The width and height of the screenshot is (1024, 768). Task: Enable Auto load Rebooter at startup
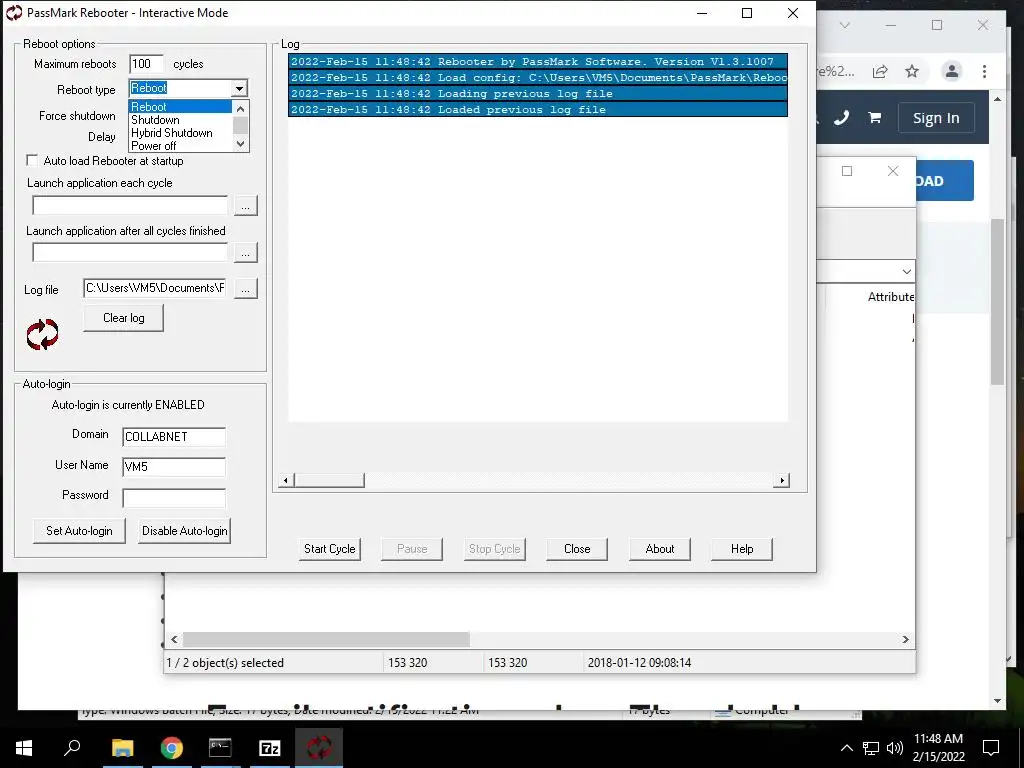pos(31,161)
